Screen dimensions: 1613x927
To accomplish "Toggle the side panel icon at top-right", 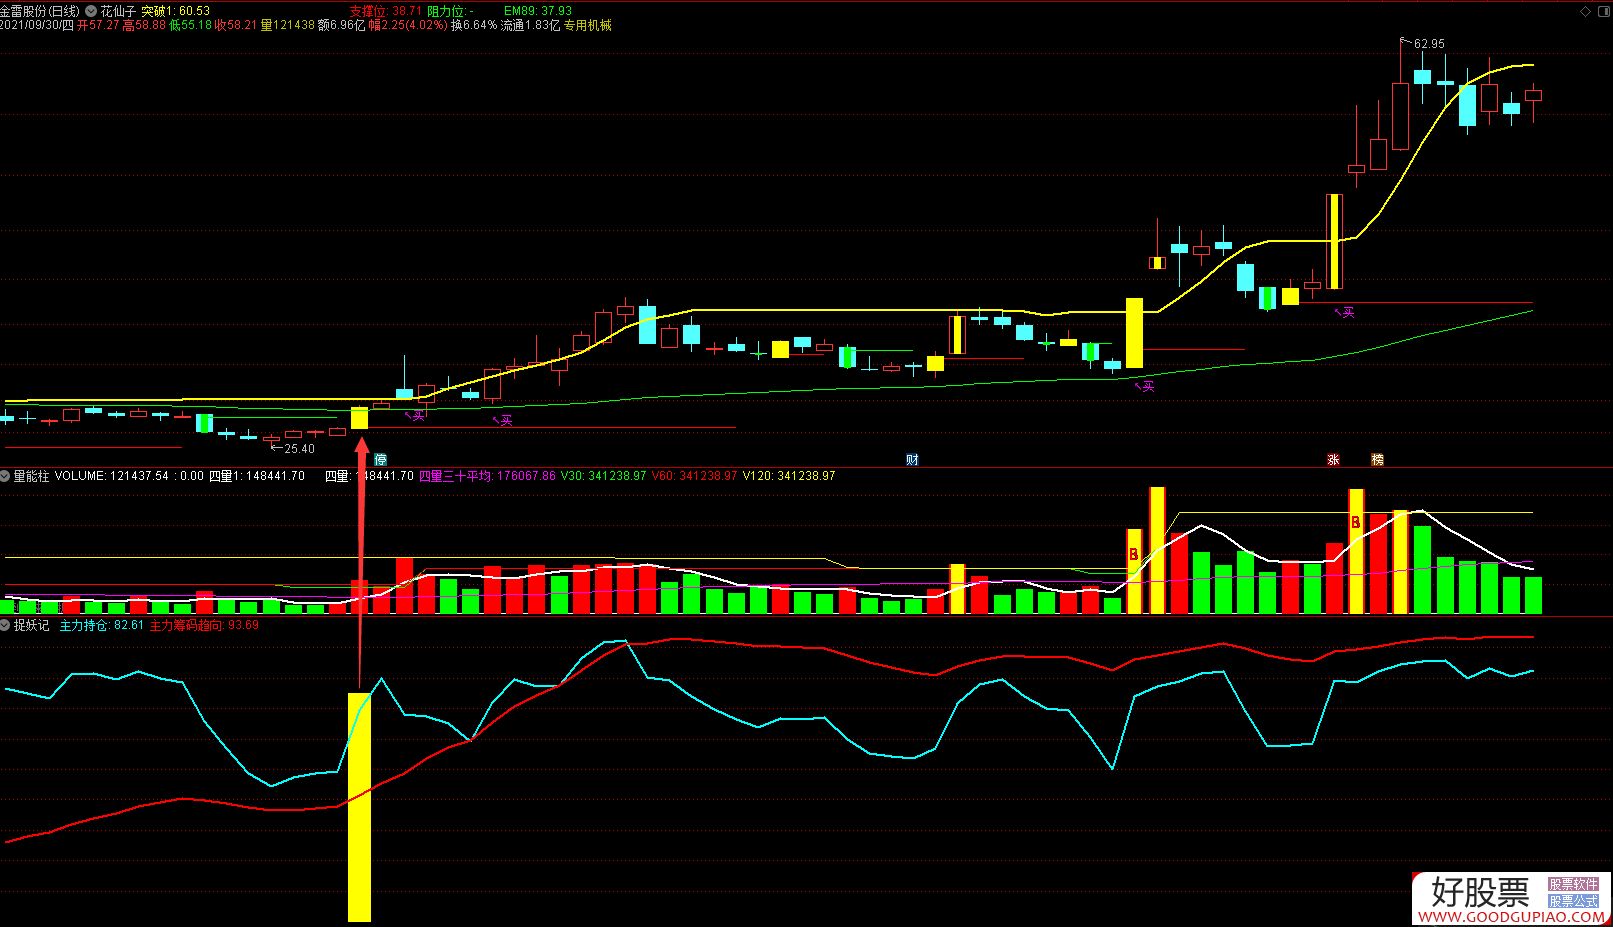I will [x=1602, y=11].
